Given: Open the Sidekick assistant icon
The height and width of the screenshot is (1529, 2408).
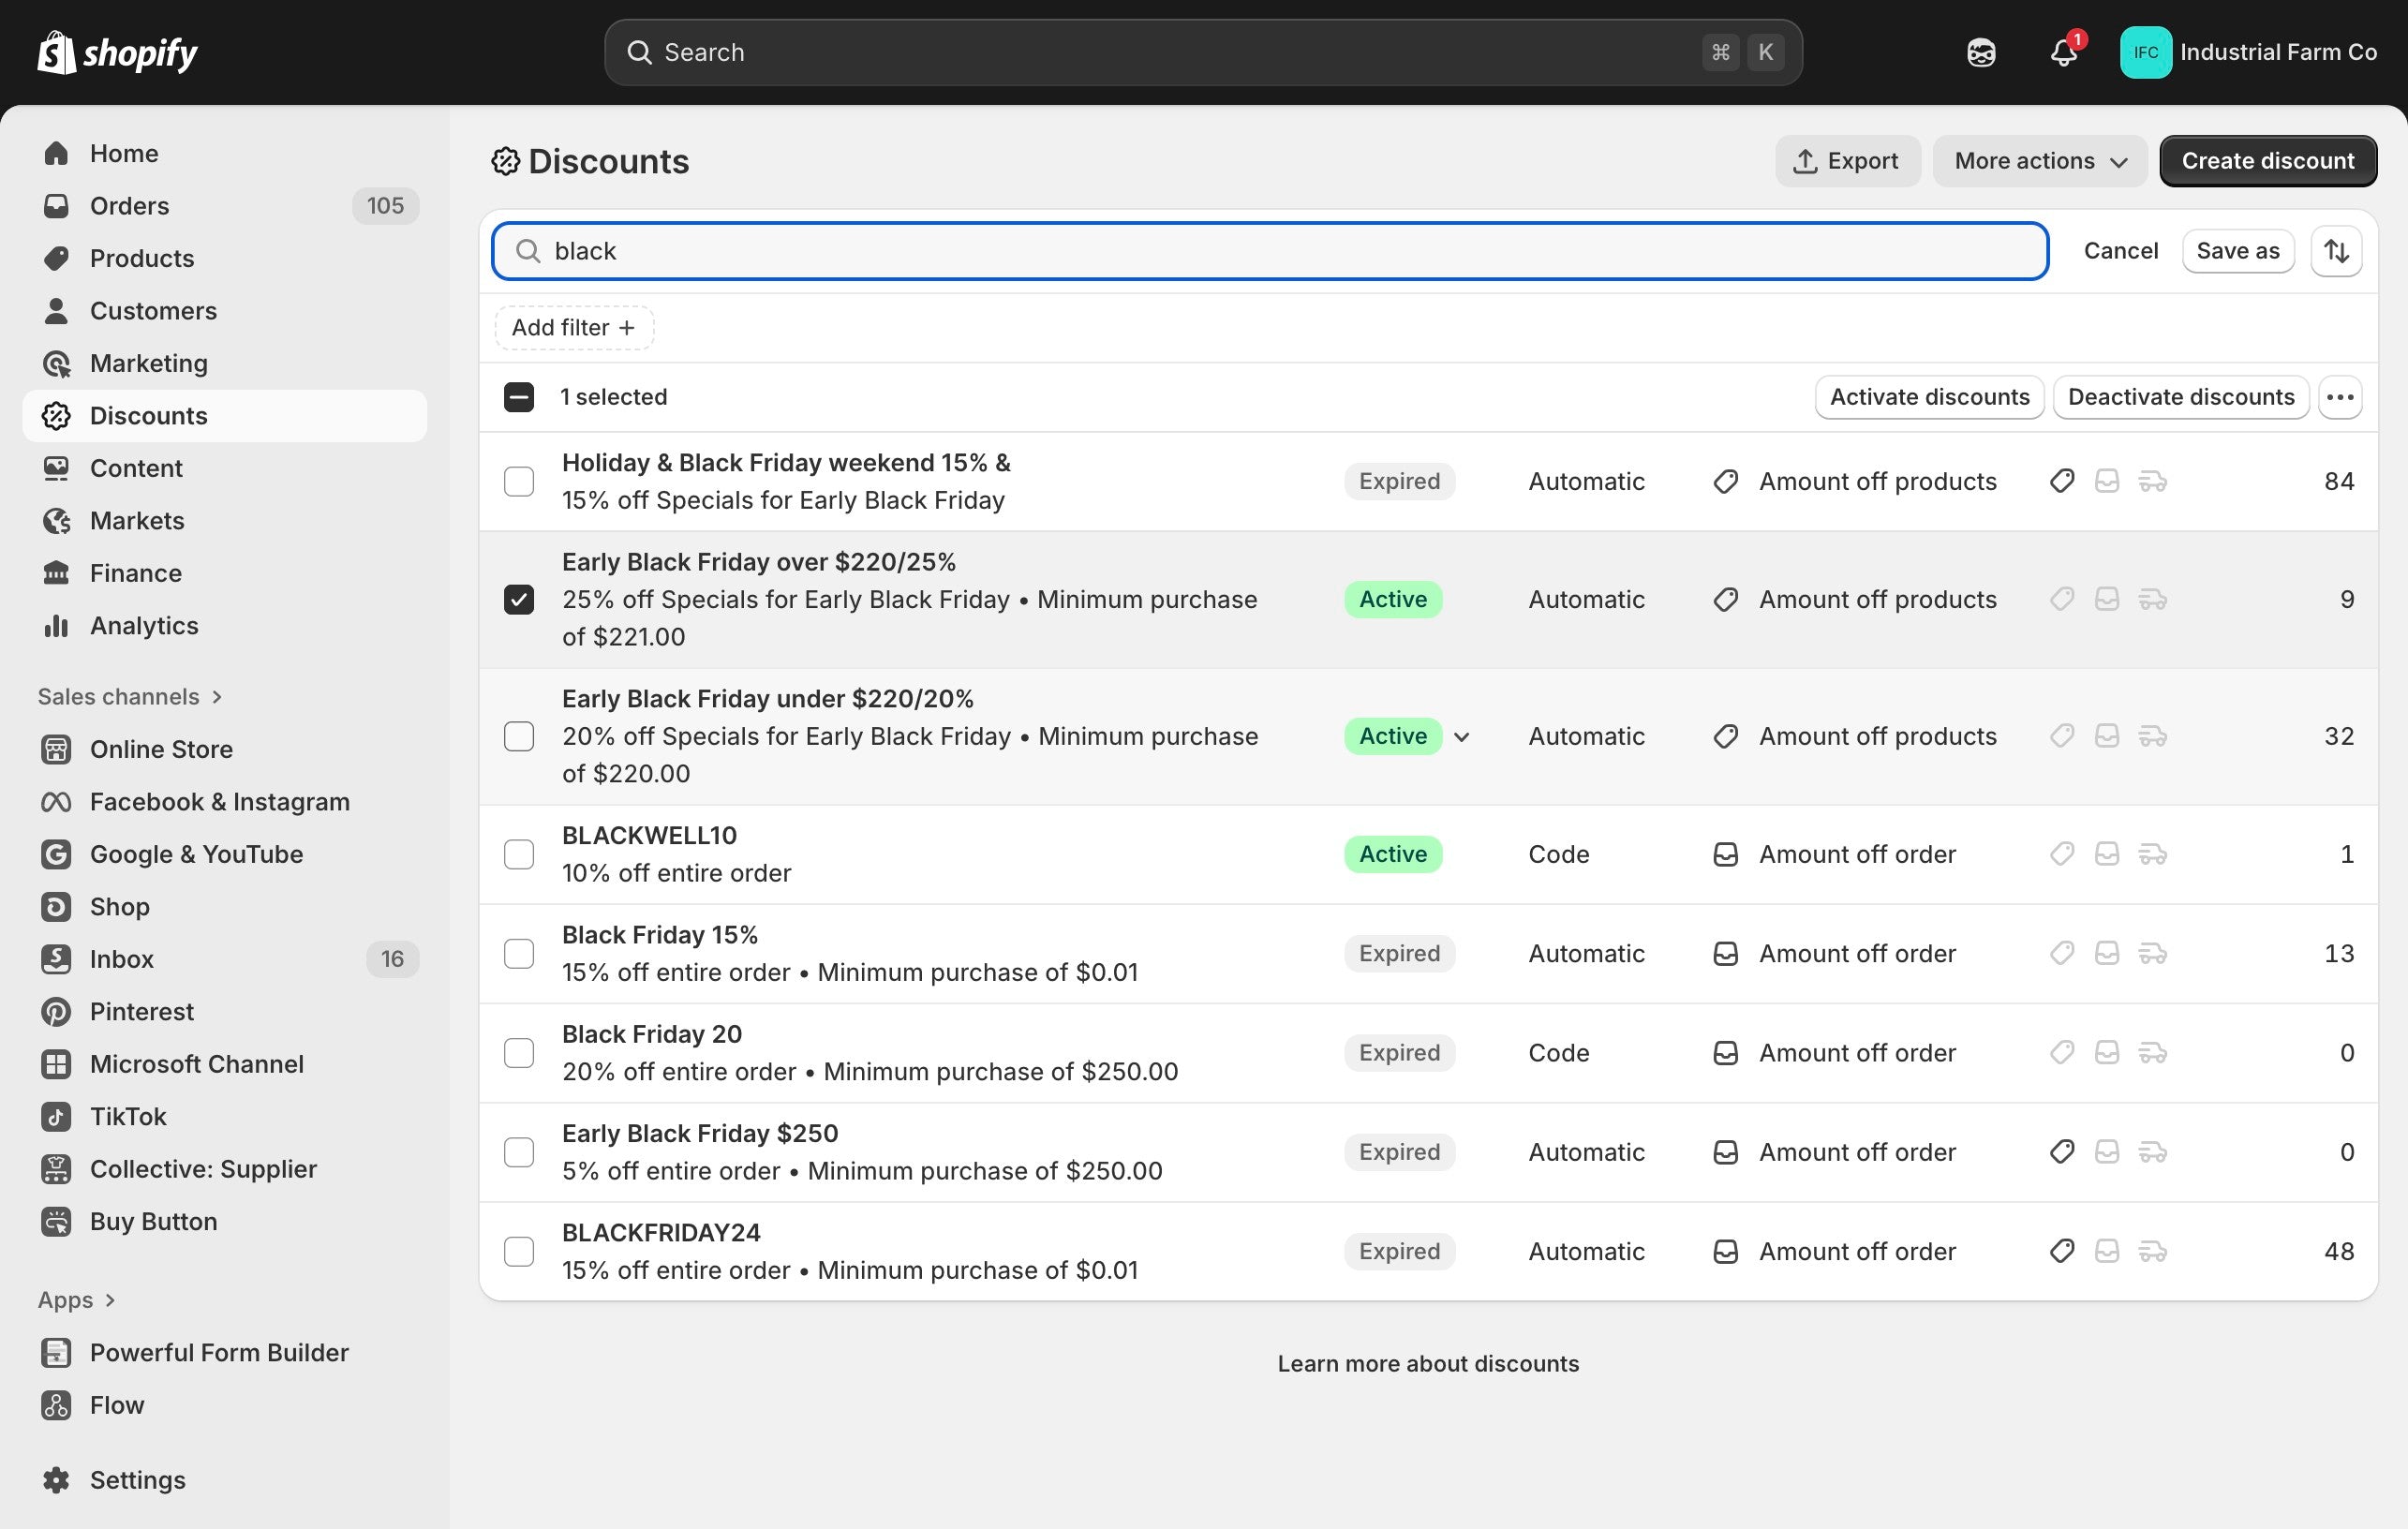Looking at the screenshot, I should tap(1980, 52).
